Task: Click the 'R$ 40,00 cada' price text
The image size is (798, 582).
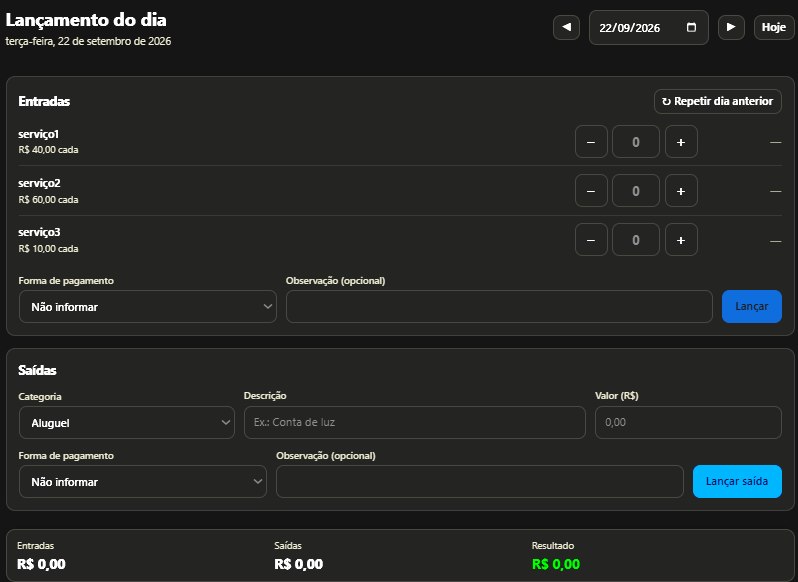Action: coord(48,150)
